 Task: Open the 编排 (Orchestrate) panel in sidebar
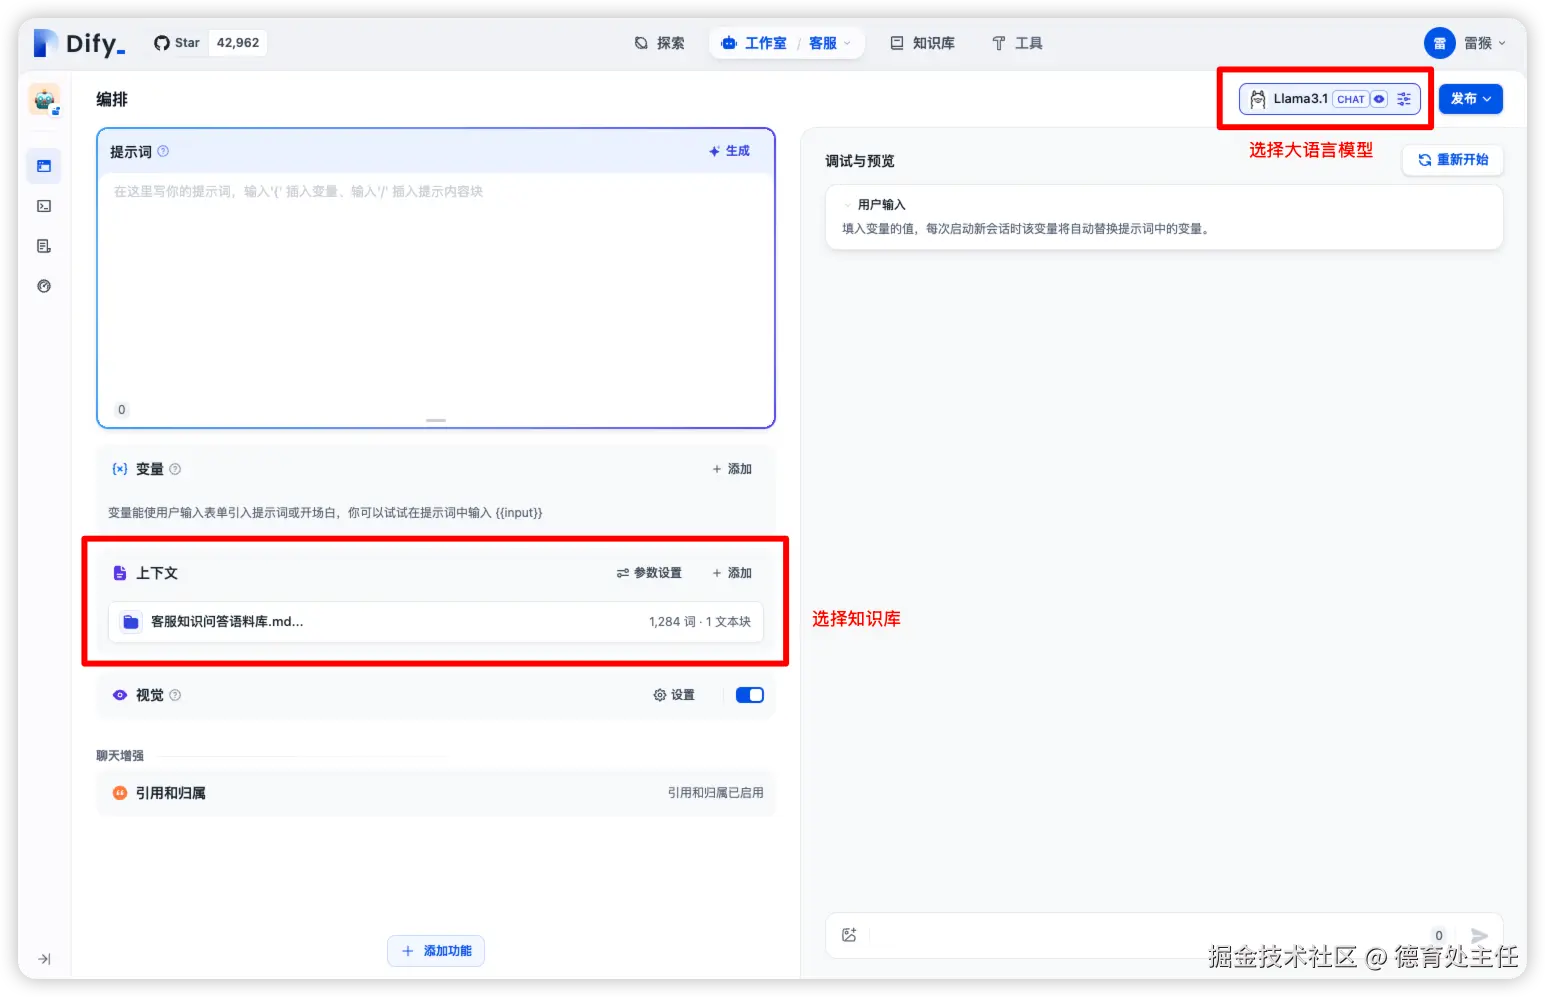(x=43, y=166)
